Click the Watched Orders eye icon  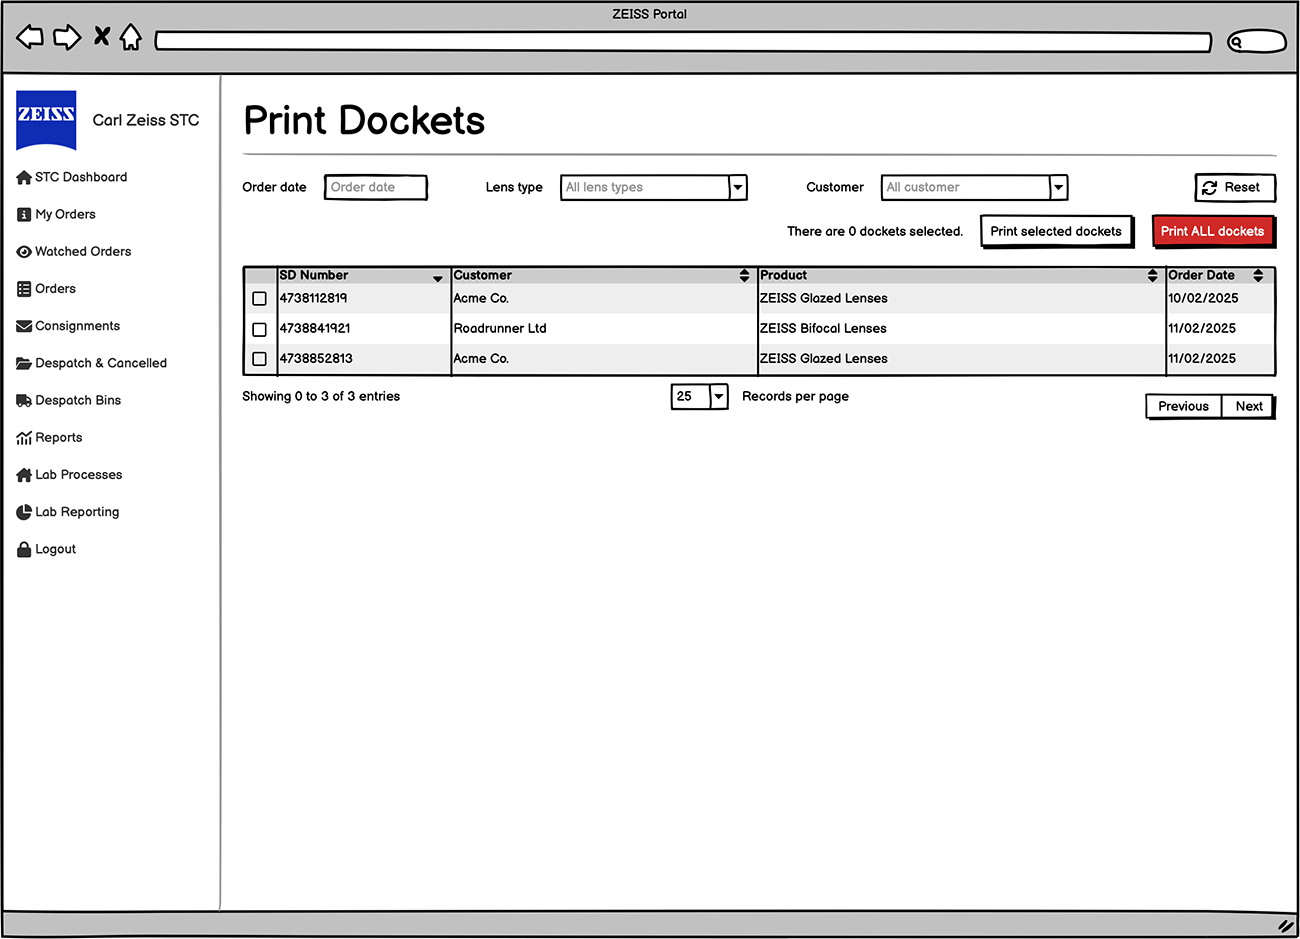(x=24, y=252)
